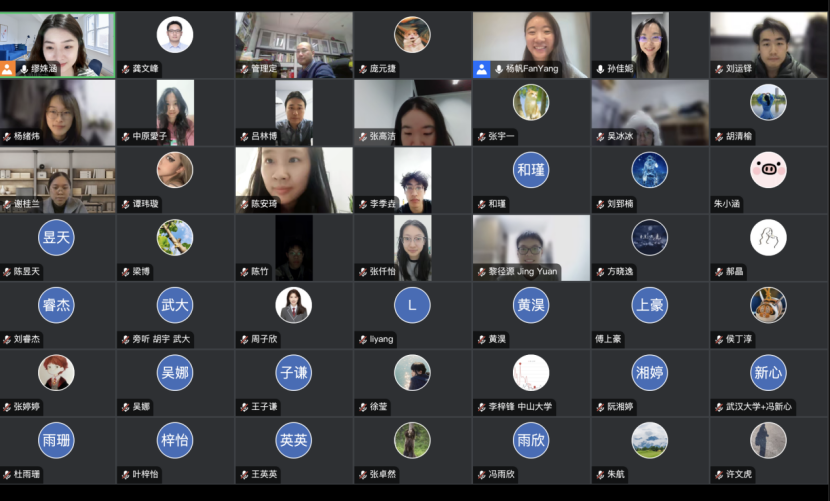Click the muted mic icon beside 朱航

600,475
